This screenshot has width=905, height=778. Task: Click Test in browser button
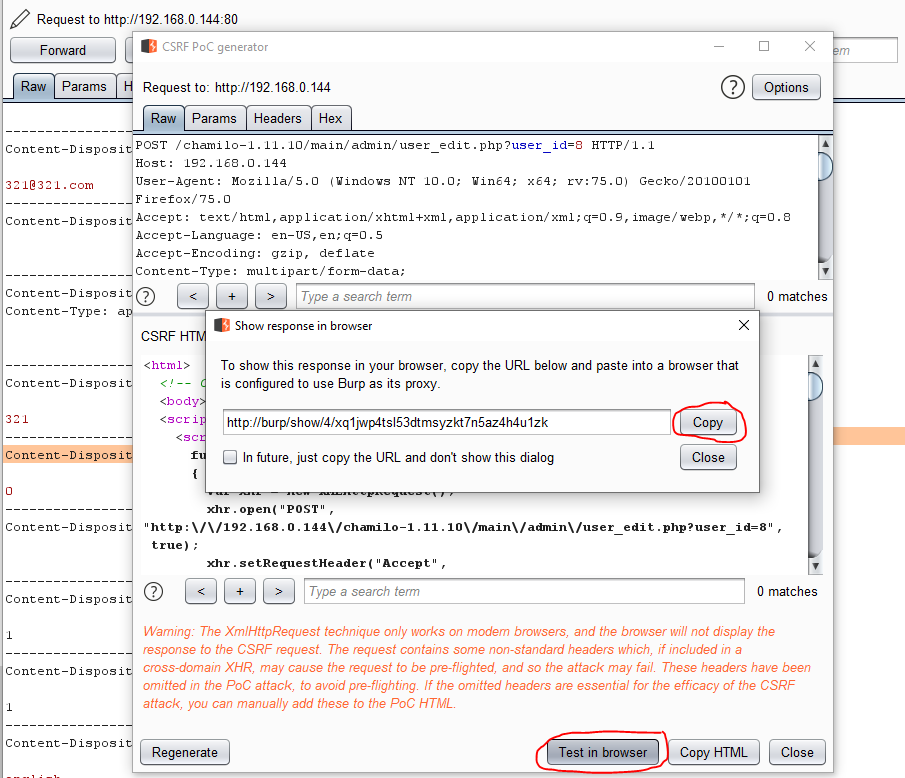pos(603,753)
